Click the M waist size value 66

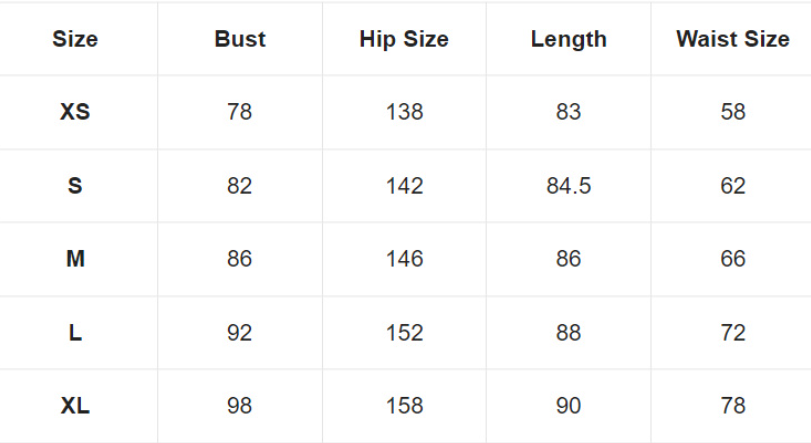click(733, 259)
